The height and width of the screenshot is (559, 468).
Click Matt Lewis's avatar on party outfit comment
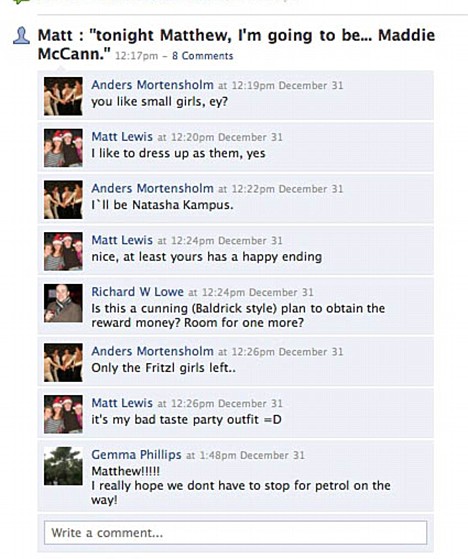63,414
